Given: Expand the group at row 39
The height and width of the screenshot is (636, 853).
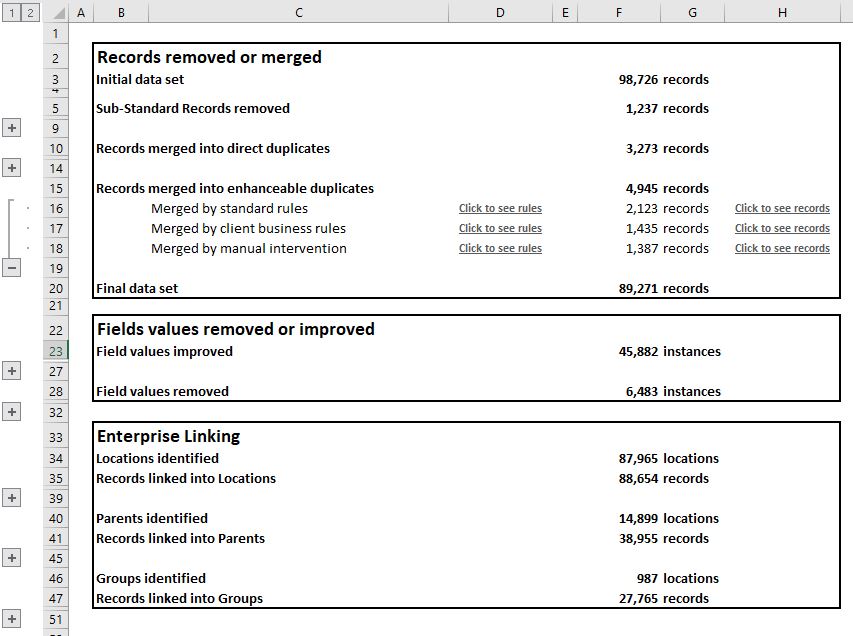Looking at the screenshot, I should [x=11, y=497].
